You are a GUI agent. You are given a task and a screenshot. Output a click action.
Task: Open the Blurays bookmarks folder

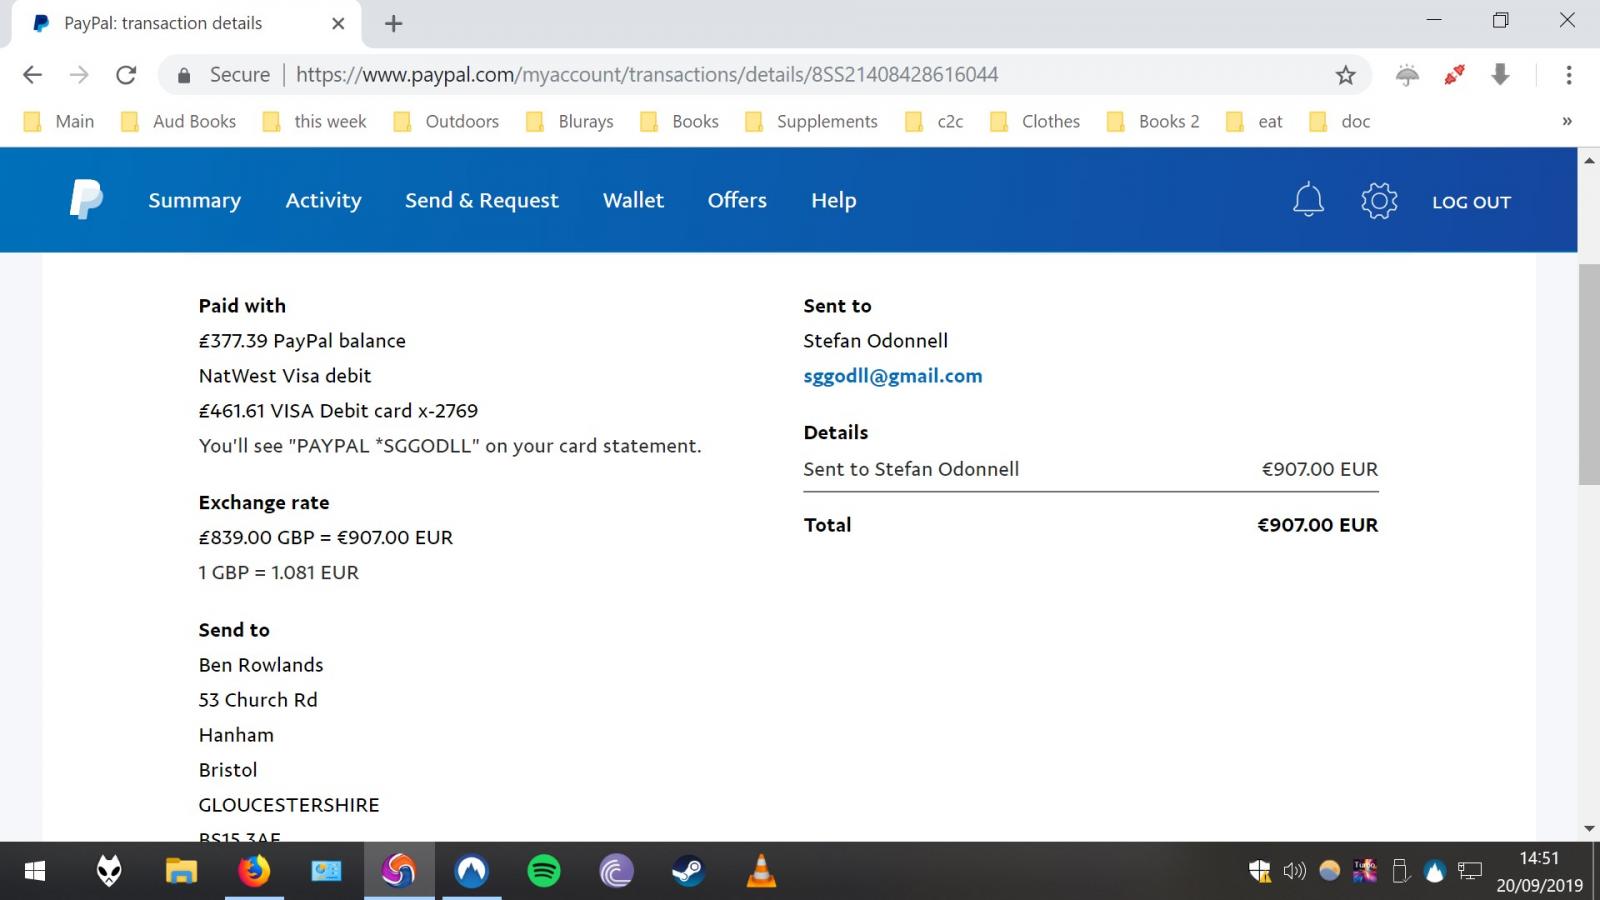pyautogui.click(x=570, y=121)
